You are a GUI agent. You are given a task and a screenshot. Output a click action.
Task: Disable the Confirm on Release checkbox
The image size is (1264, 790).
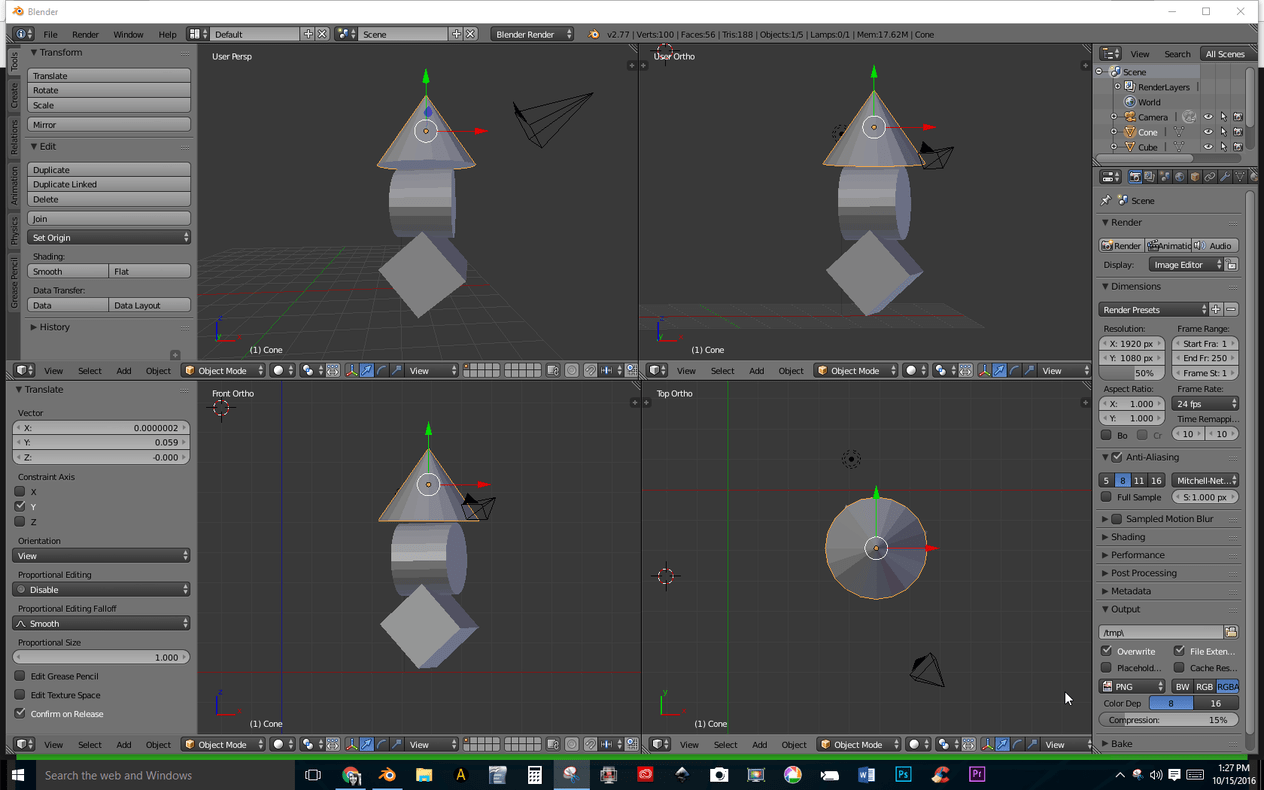tap(20, 713)
